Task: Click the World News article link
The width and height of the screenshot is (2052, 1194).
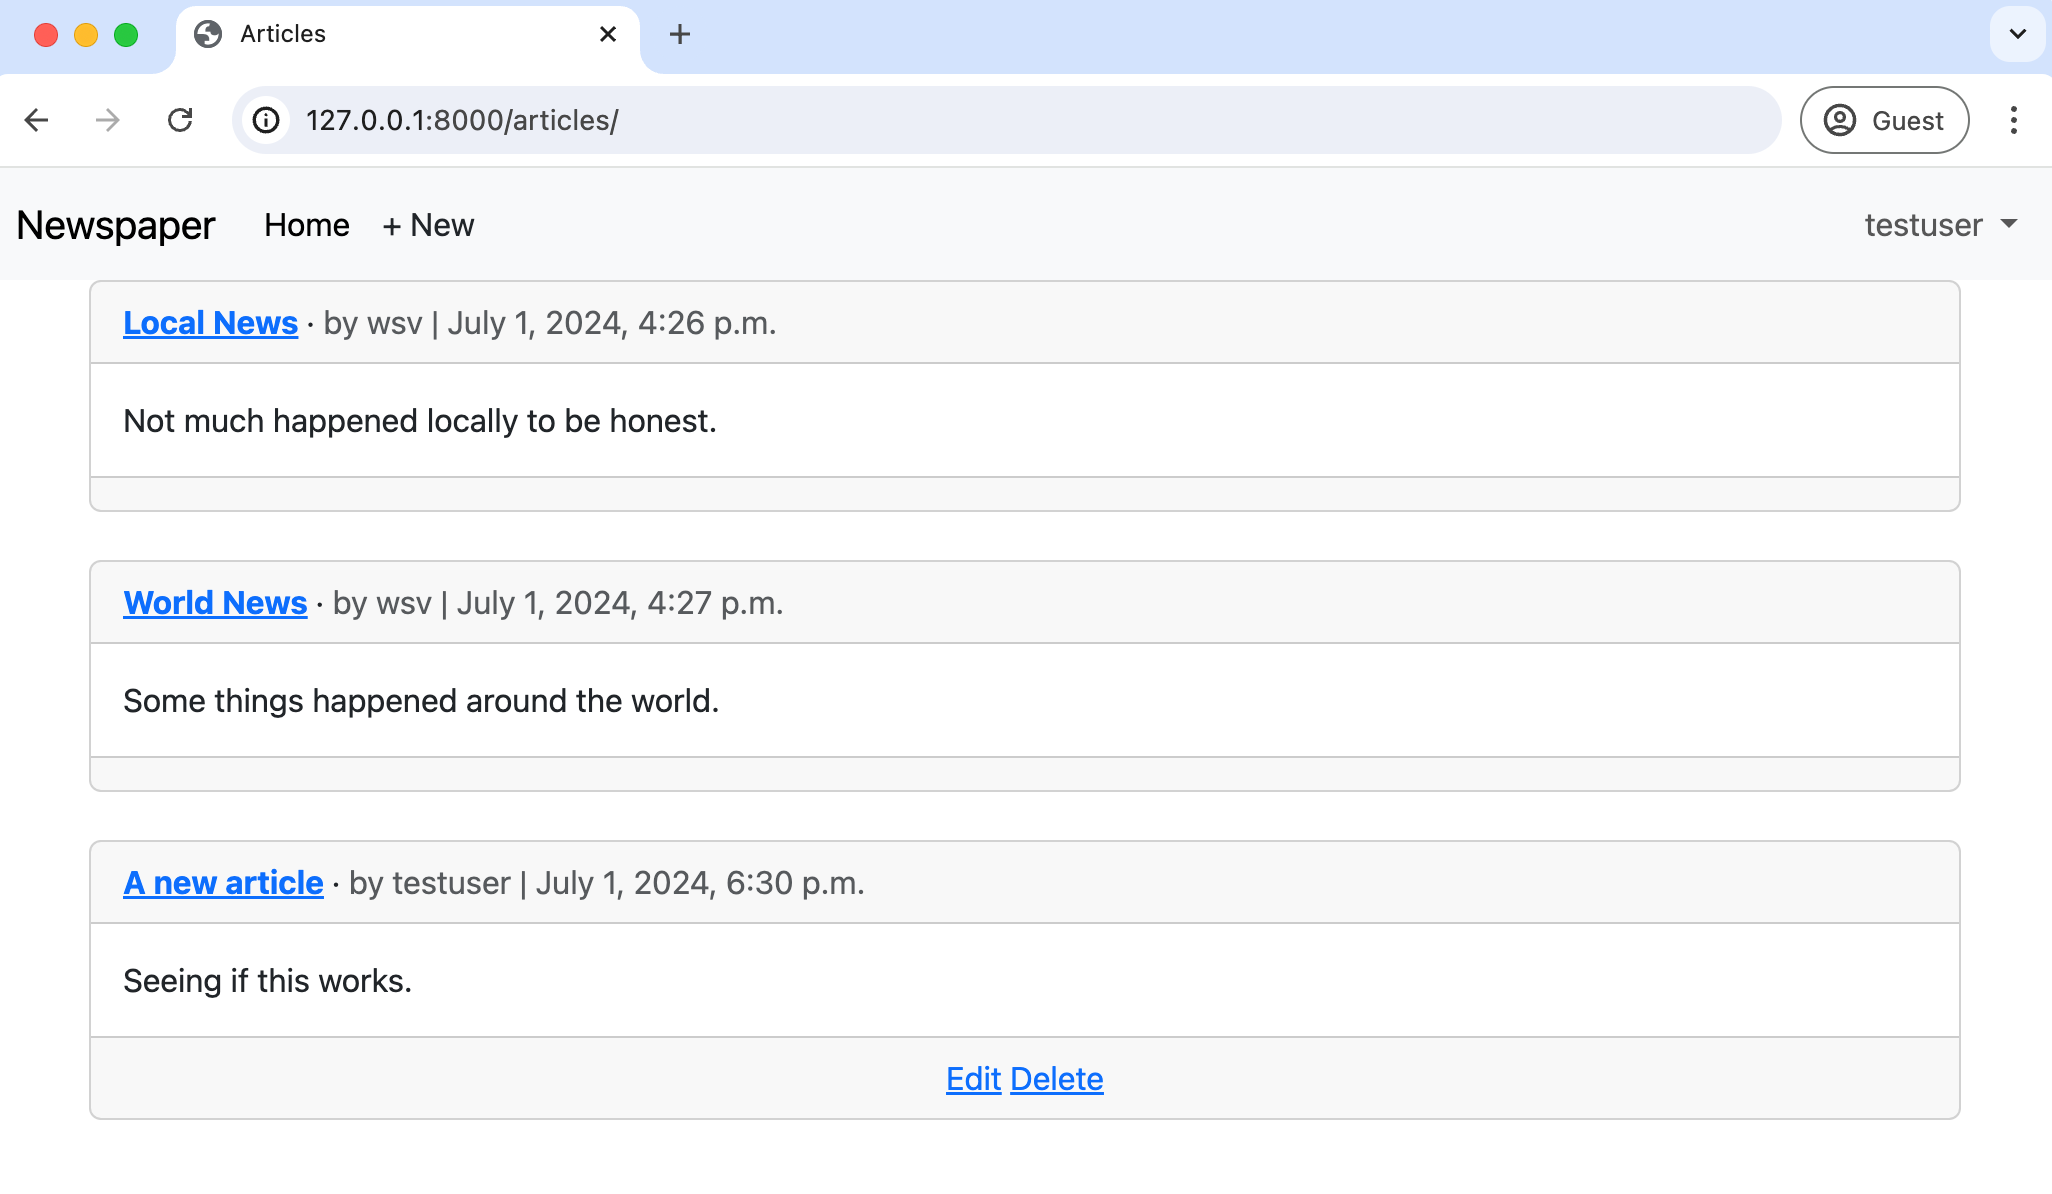Action: (215, 601)
